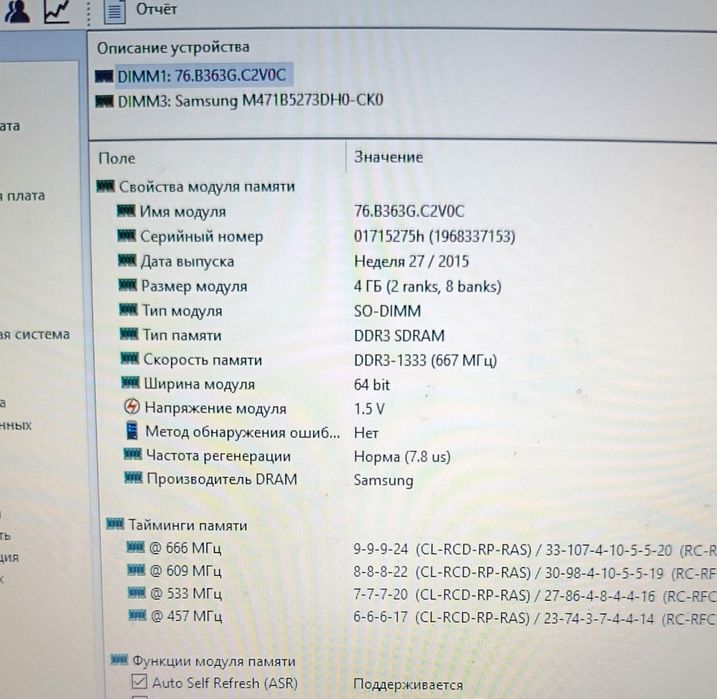Select the @ 666 МГц timing row
717x699 pixels.
click(x=185, y=548)
